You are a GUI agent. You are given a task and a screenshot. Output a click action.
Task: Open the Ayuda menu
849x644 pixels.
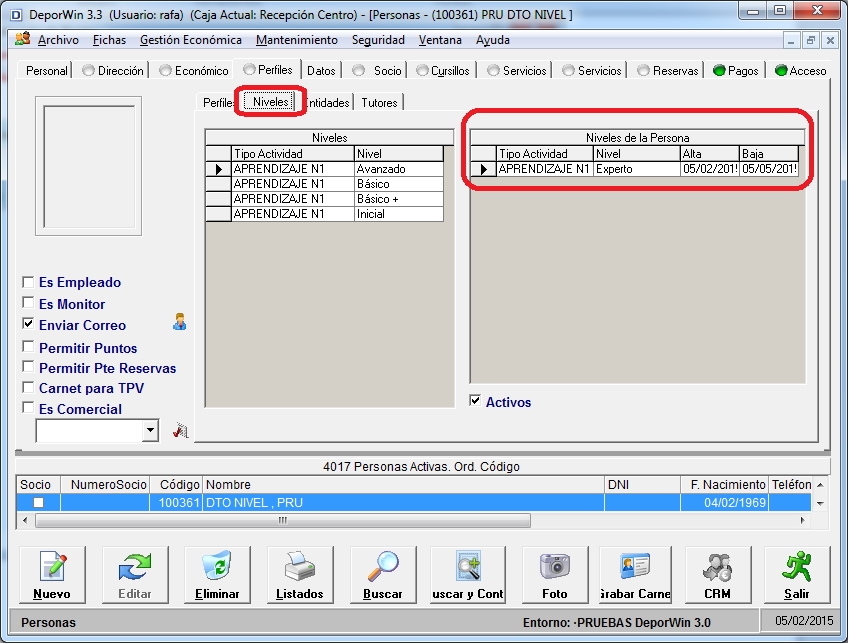(x=493, y=40)
